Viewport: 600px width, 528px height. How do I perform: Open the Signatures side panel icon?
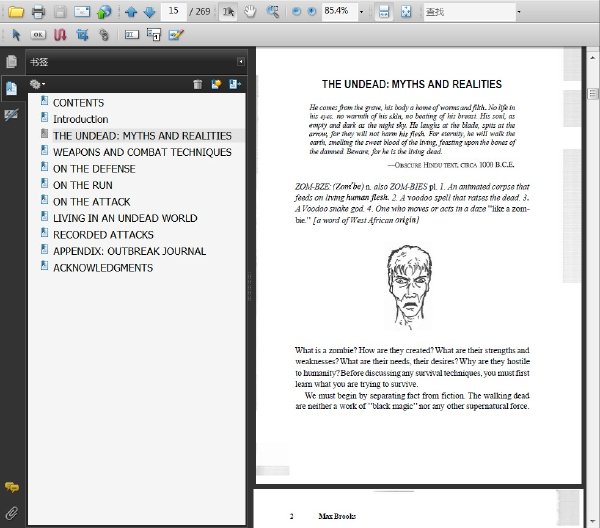11,114
